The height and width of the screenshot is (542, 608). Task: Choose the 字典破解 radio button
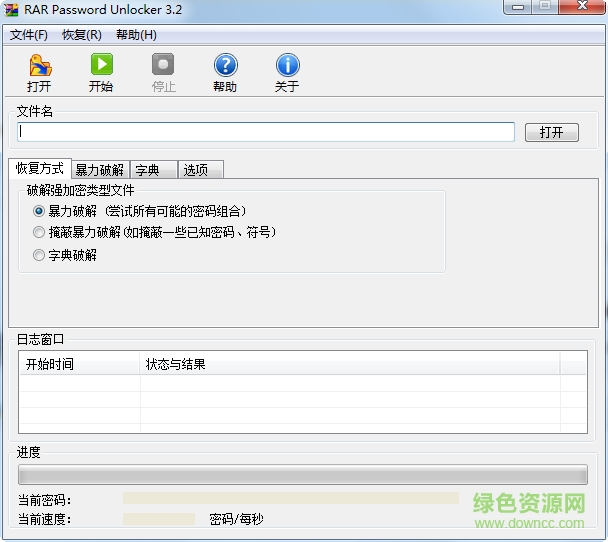pyautogui.click(x=39, y=255)
